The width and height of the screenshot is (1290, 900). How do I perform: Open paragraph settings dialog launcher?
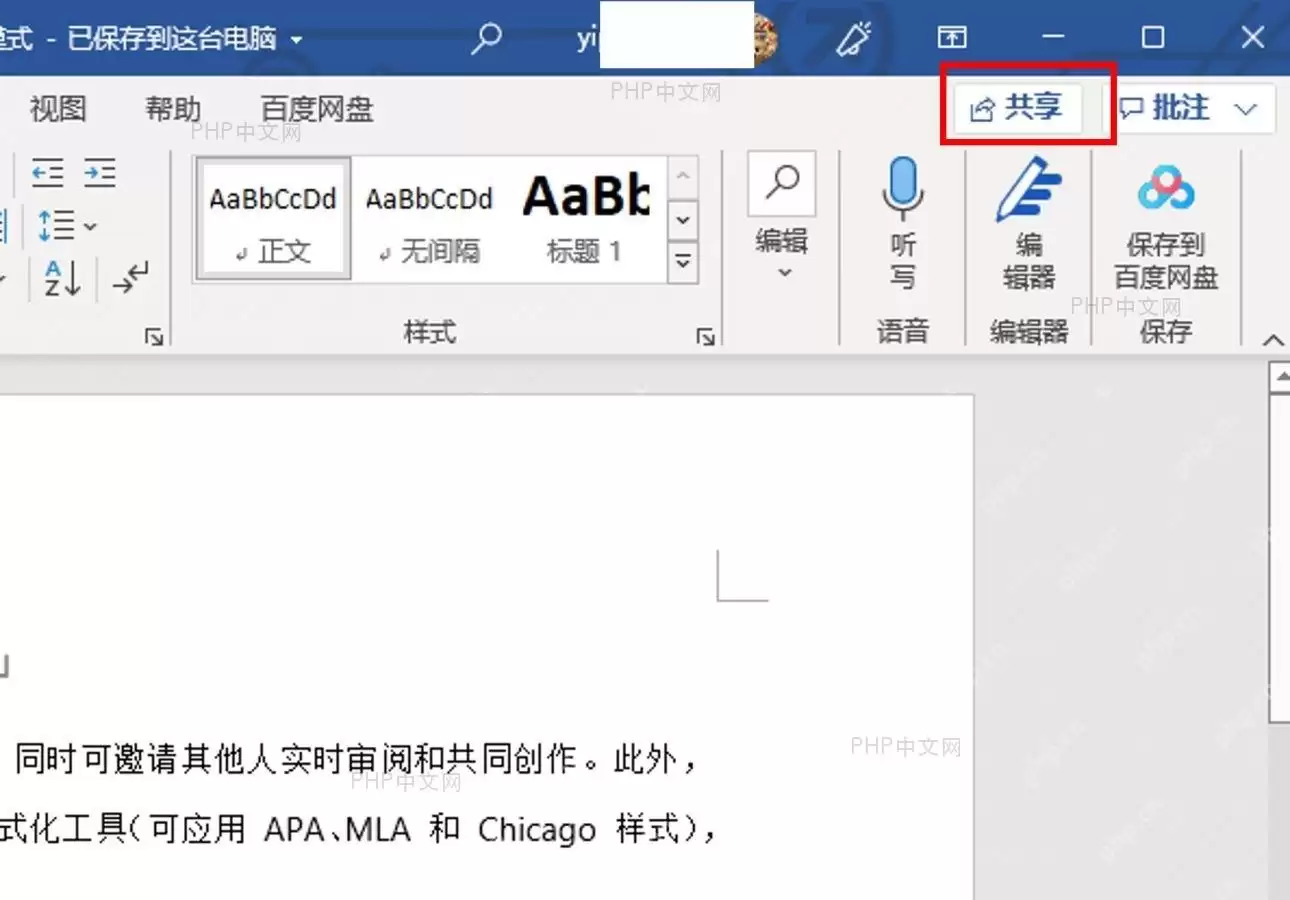pos(154,338)
